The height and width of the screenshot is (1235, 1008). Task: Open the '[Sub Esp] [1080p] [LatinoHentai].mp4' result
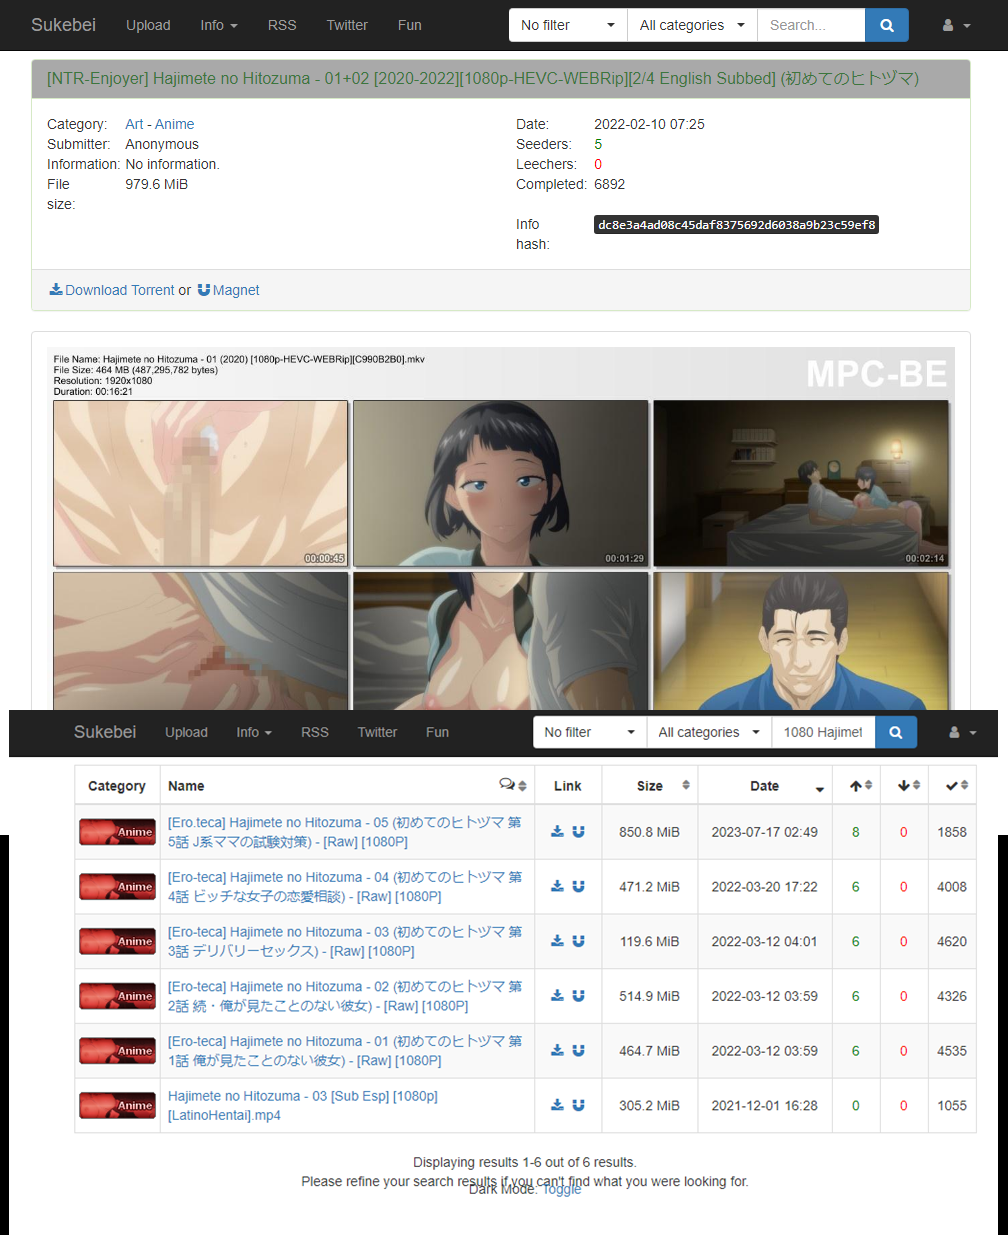coord(303,1106)
